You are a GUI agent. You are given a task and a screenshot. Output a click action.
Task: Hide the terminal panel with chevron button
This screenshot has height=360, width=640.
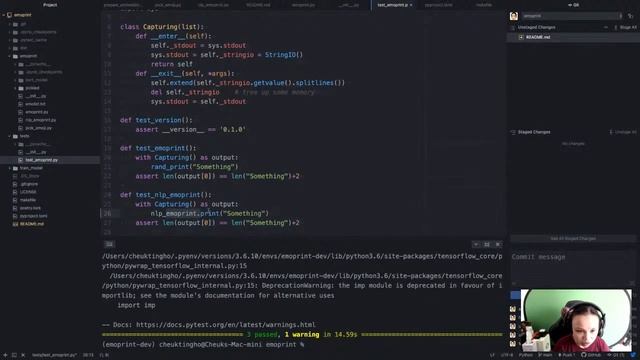click(476, 244)
